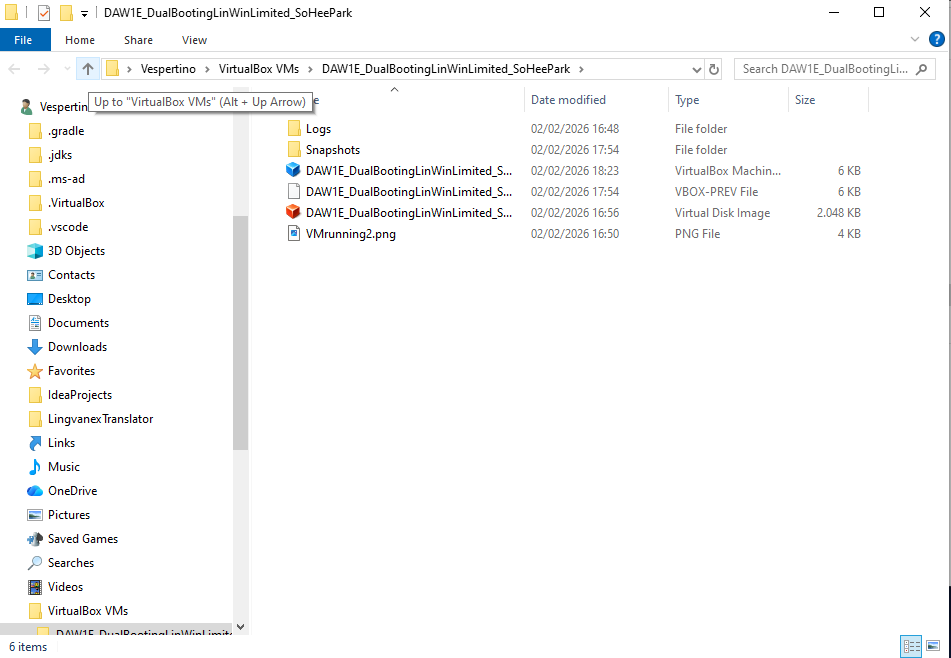Select VirtualBox VMs in navigation pane
Screen dimensions: 951x658
point(88,611)
